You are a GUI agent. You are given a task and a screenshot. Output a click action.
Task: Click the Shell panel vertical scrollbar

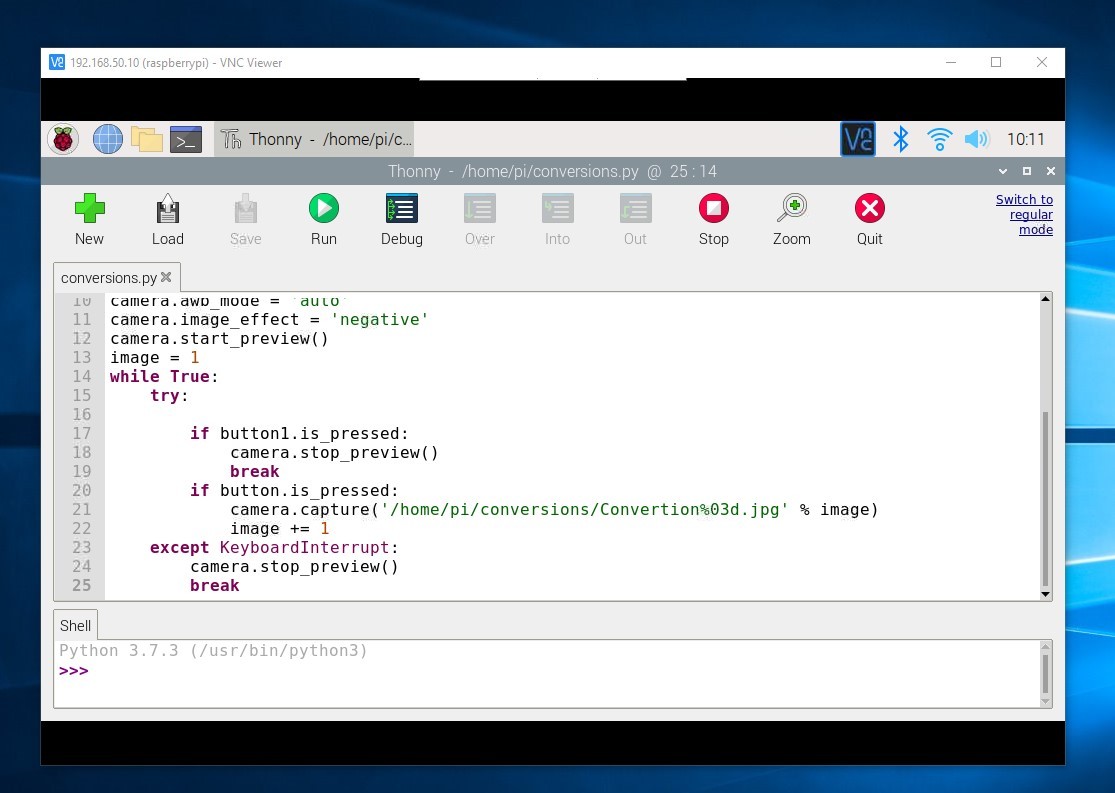click(x=1045, y=674)
